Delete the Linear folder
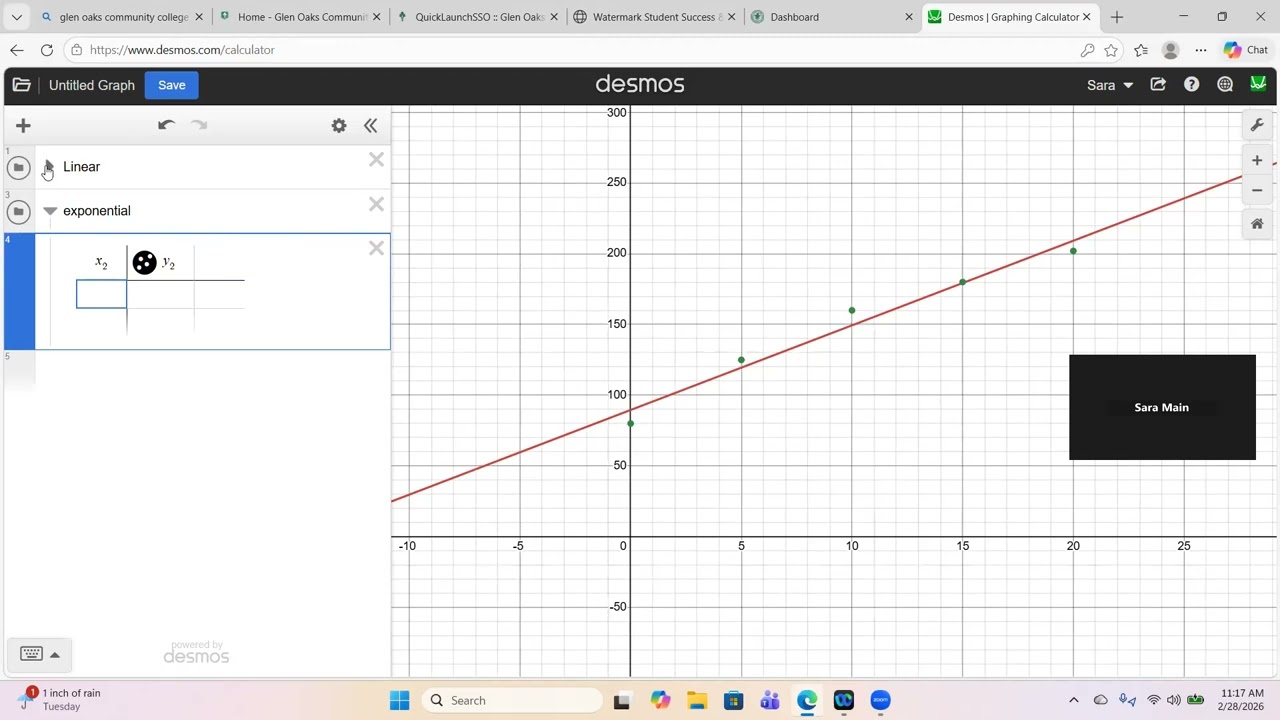 [x=376, y=160]
